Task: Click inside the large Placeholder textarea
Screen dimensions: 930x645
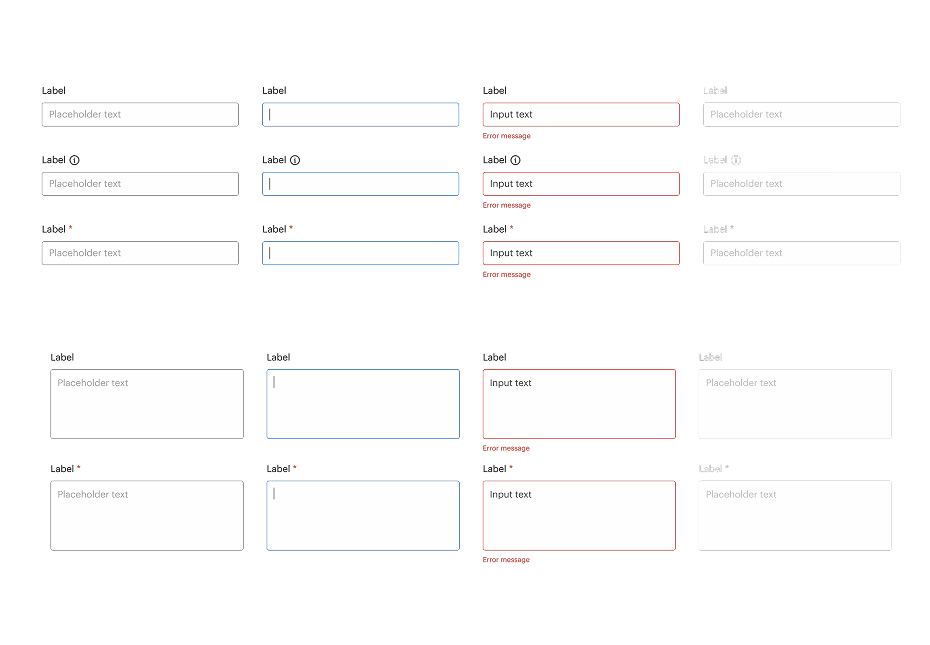Action: tap(146, 404)
